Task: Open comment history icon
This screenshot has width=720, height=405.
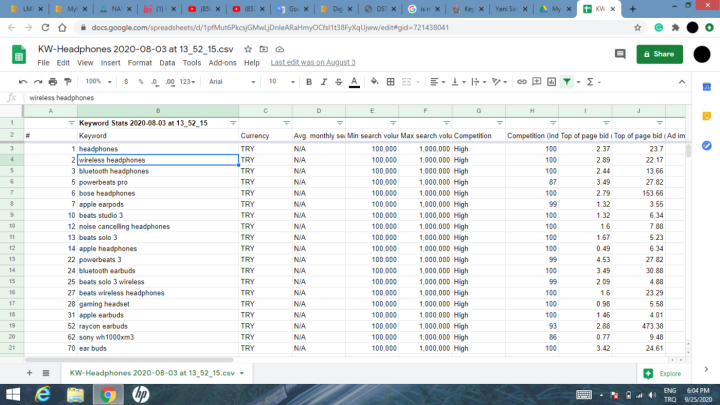Action: pyautogui.click(x=620, y=54)
